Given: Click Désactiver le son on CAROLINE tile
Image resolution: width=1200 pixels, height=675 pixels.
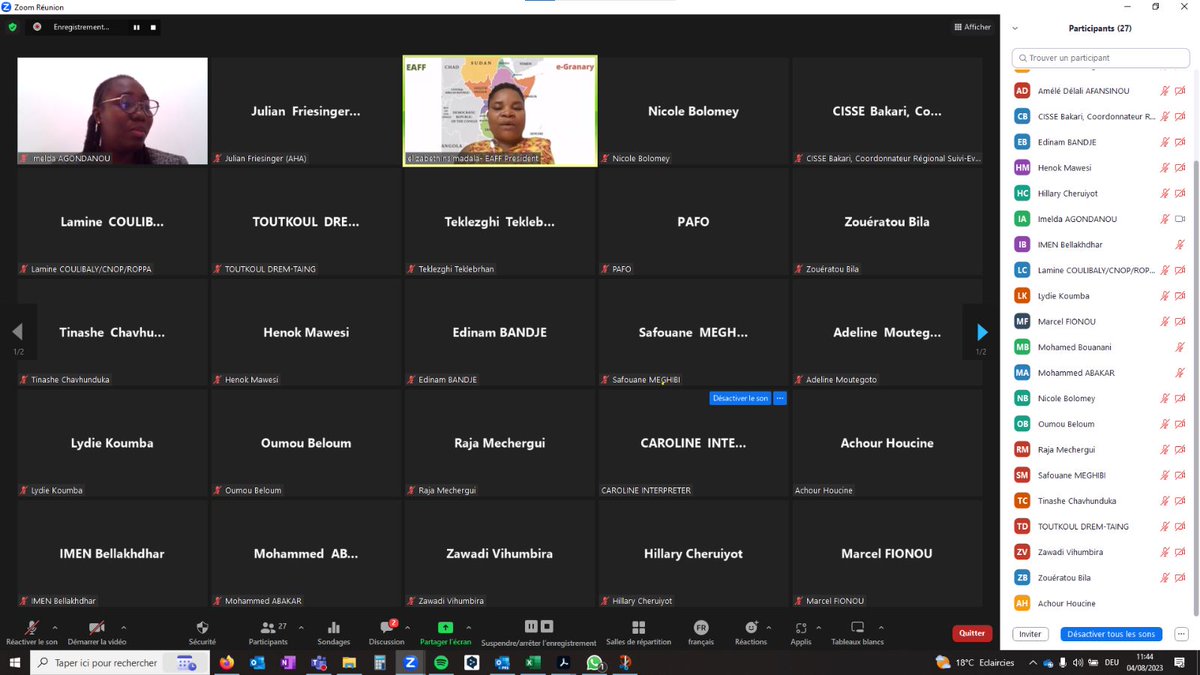Looking at the screenshot, I should [740, 398].
